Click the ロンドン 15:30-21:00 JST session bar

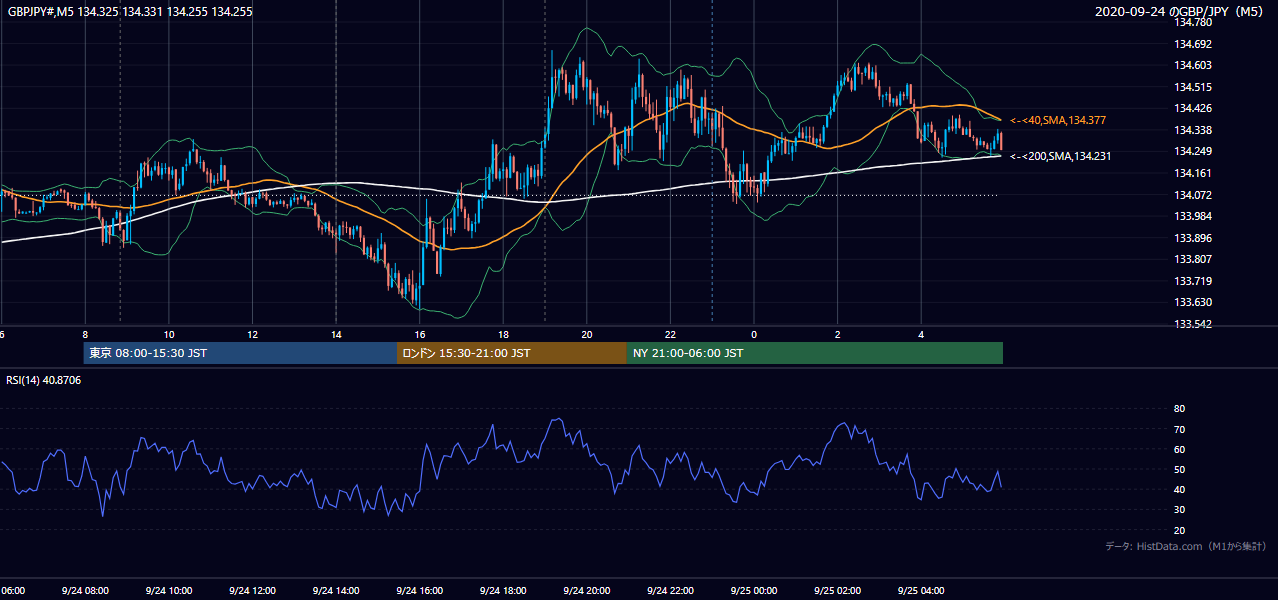(512, 353)
